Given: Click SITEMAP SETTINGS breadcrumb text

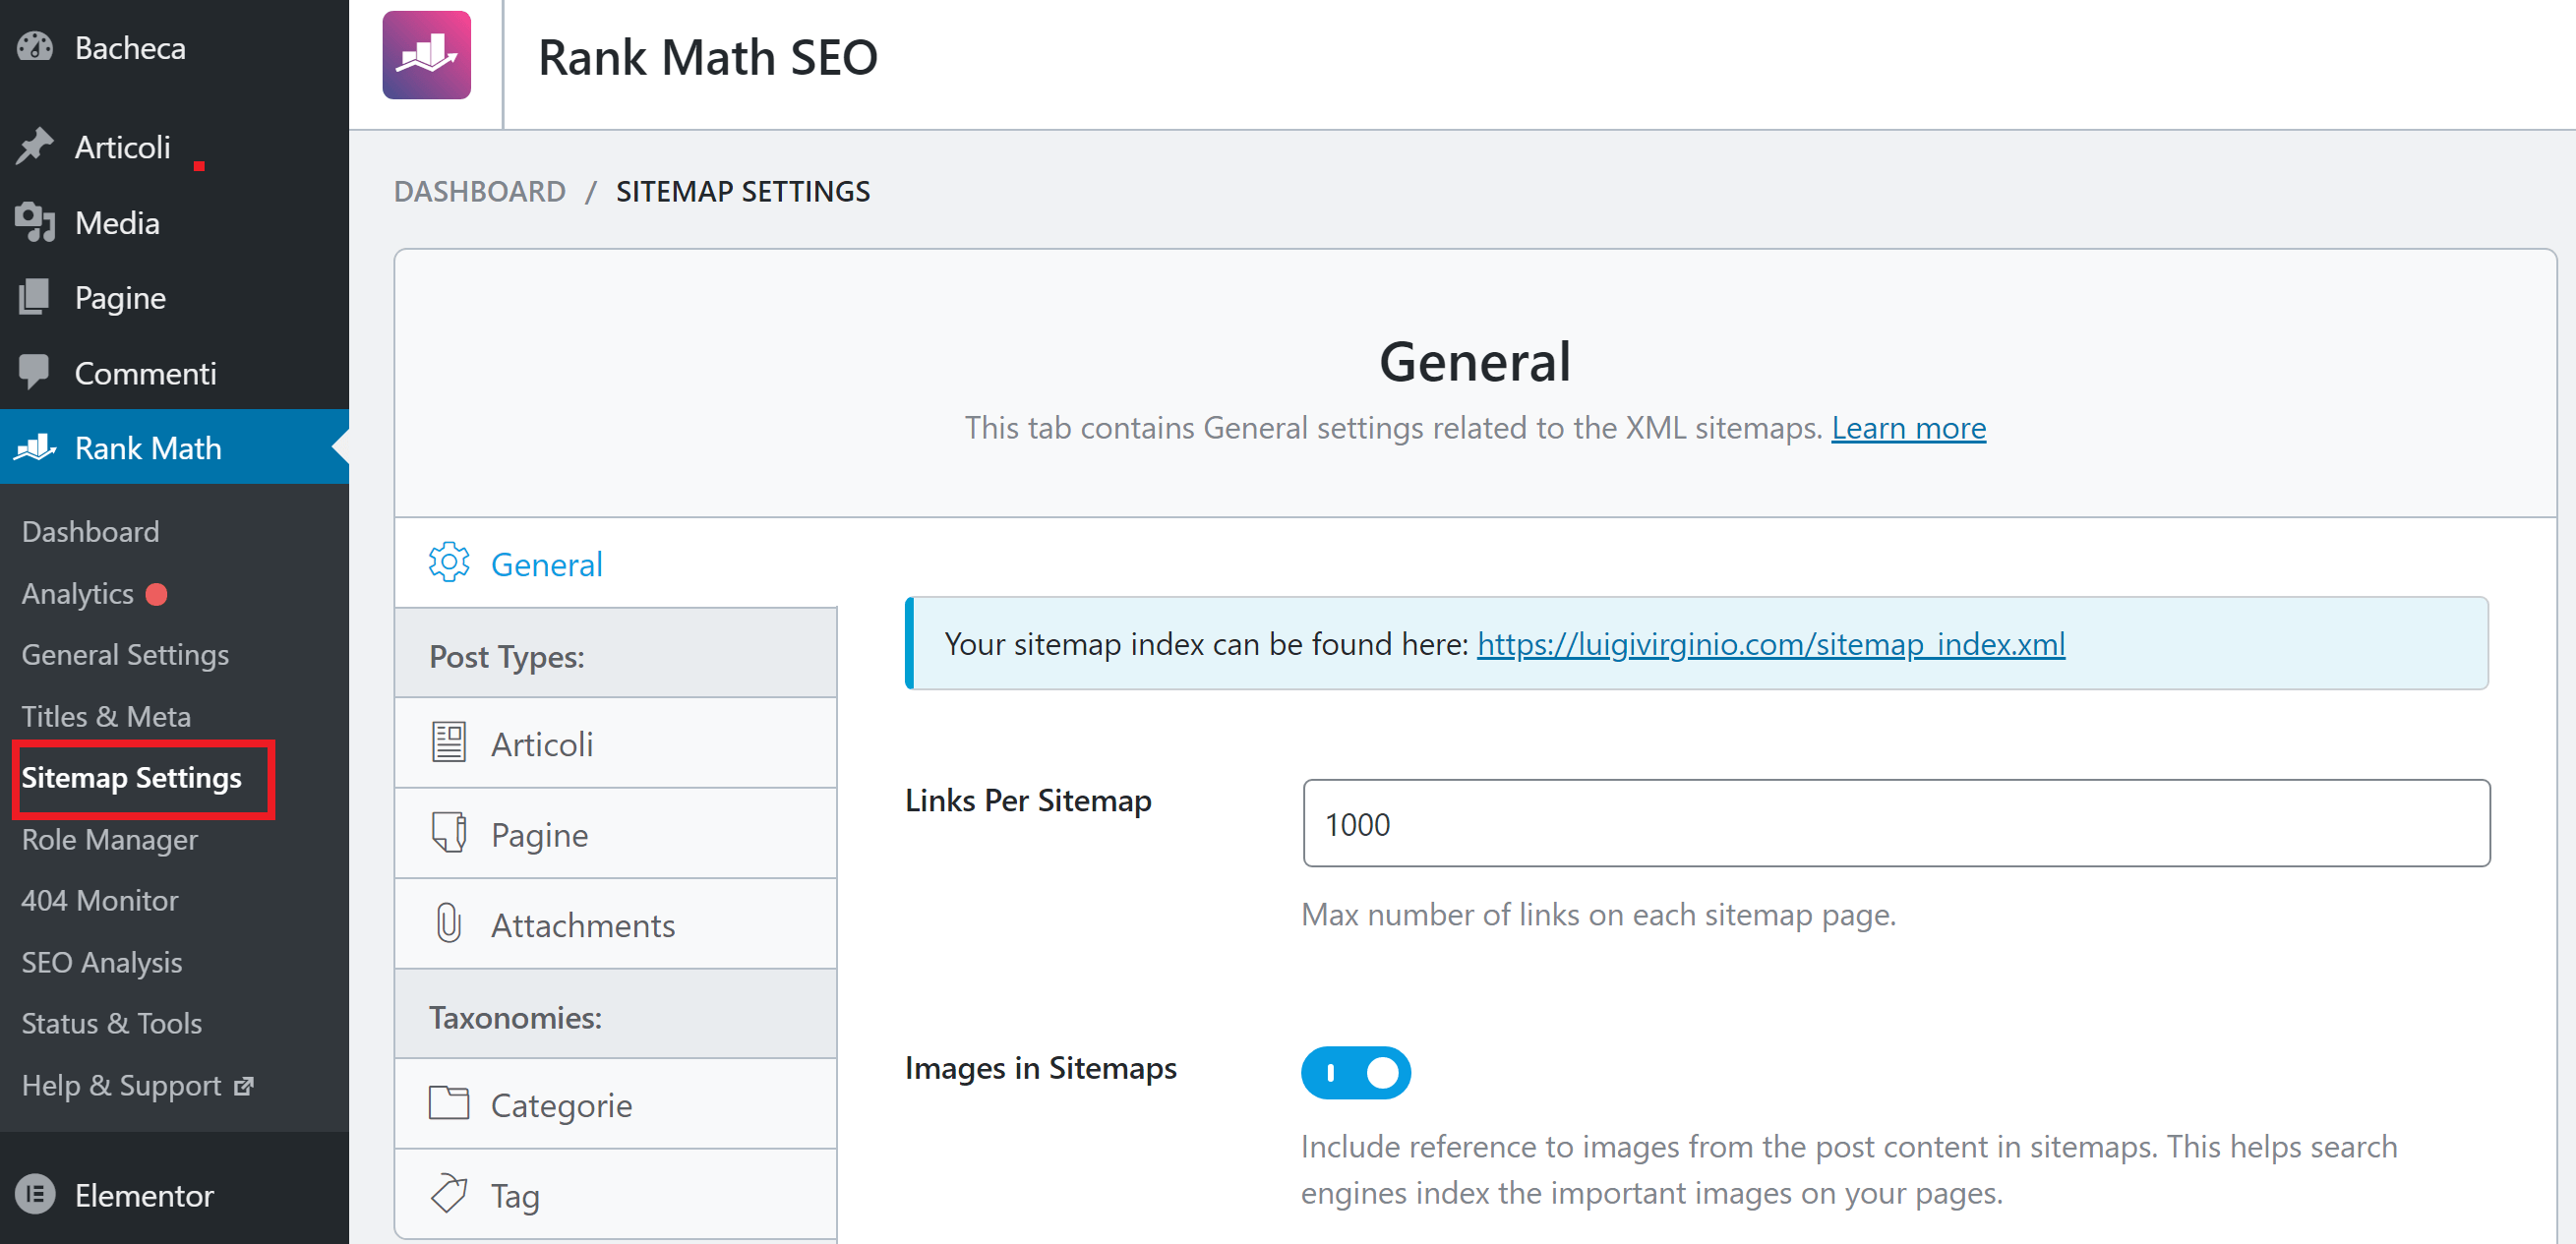Looking at the screenshot, I should (743, 191).
